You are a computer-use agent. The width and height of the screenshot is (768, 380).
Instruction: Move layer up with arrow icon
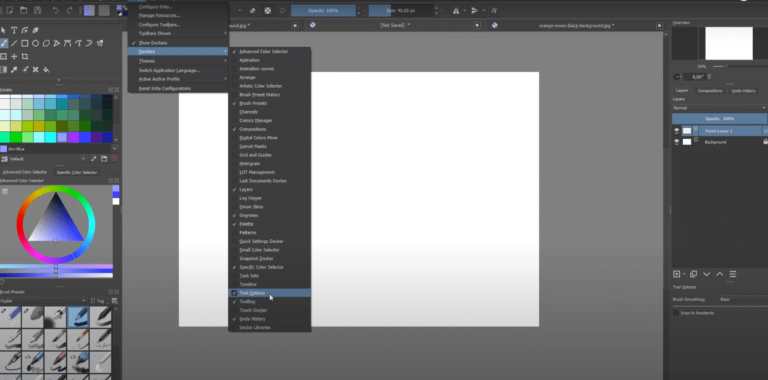[720, 274]
